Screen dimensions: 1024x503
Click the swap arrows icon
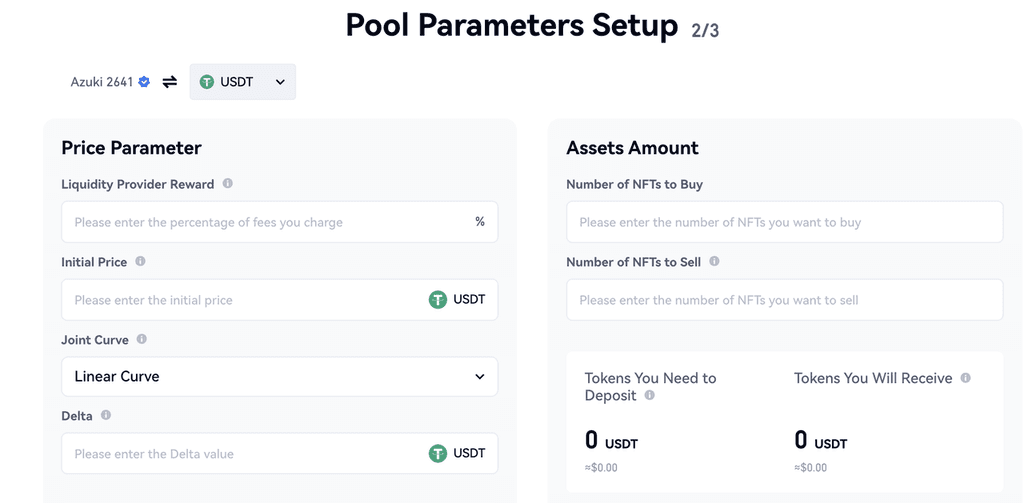tap(170, 82)
